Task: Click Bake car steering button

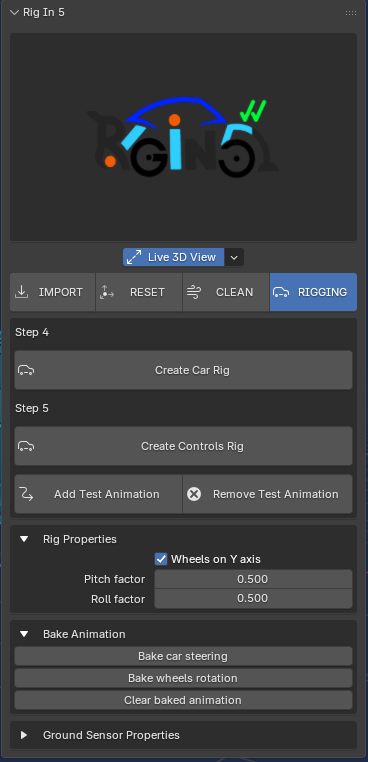Action: point(183,656)
